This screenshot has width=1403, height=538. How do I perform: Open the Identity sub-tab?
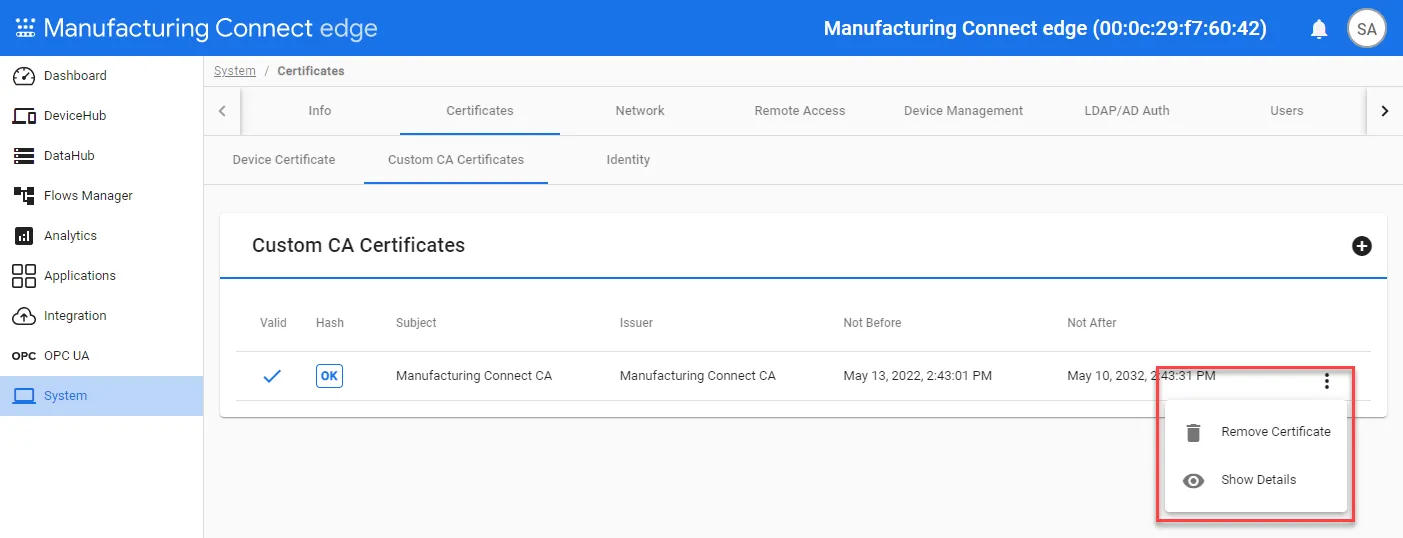point(628,160)
